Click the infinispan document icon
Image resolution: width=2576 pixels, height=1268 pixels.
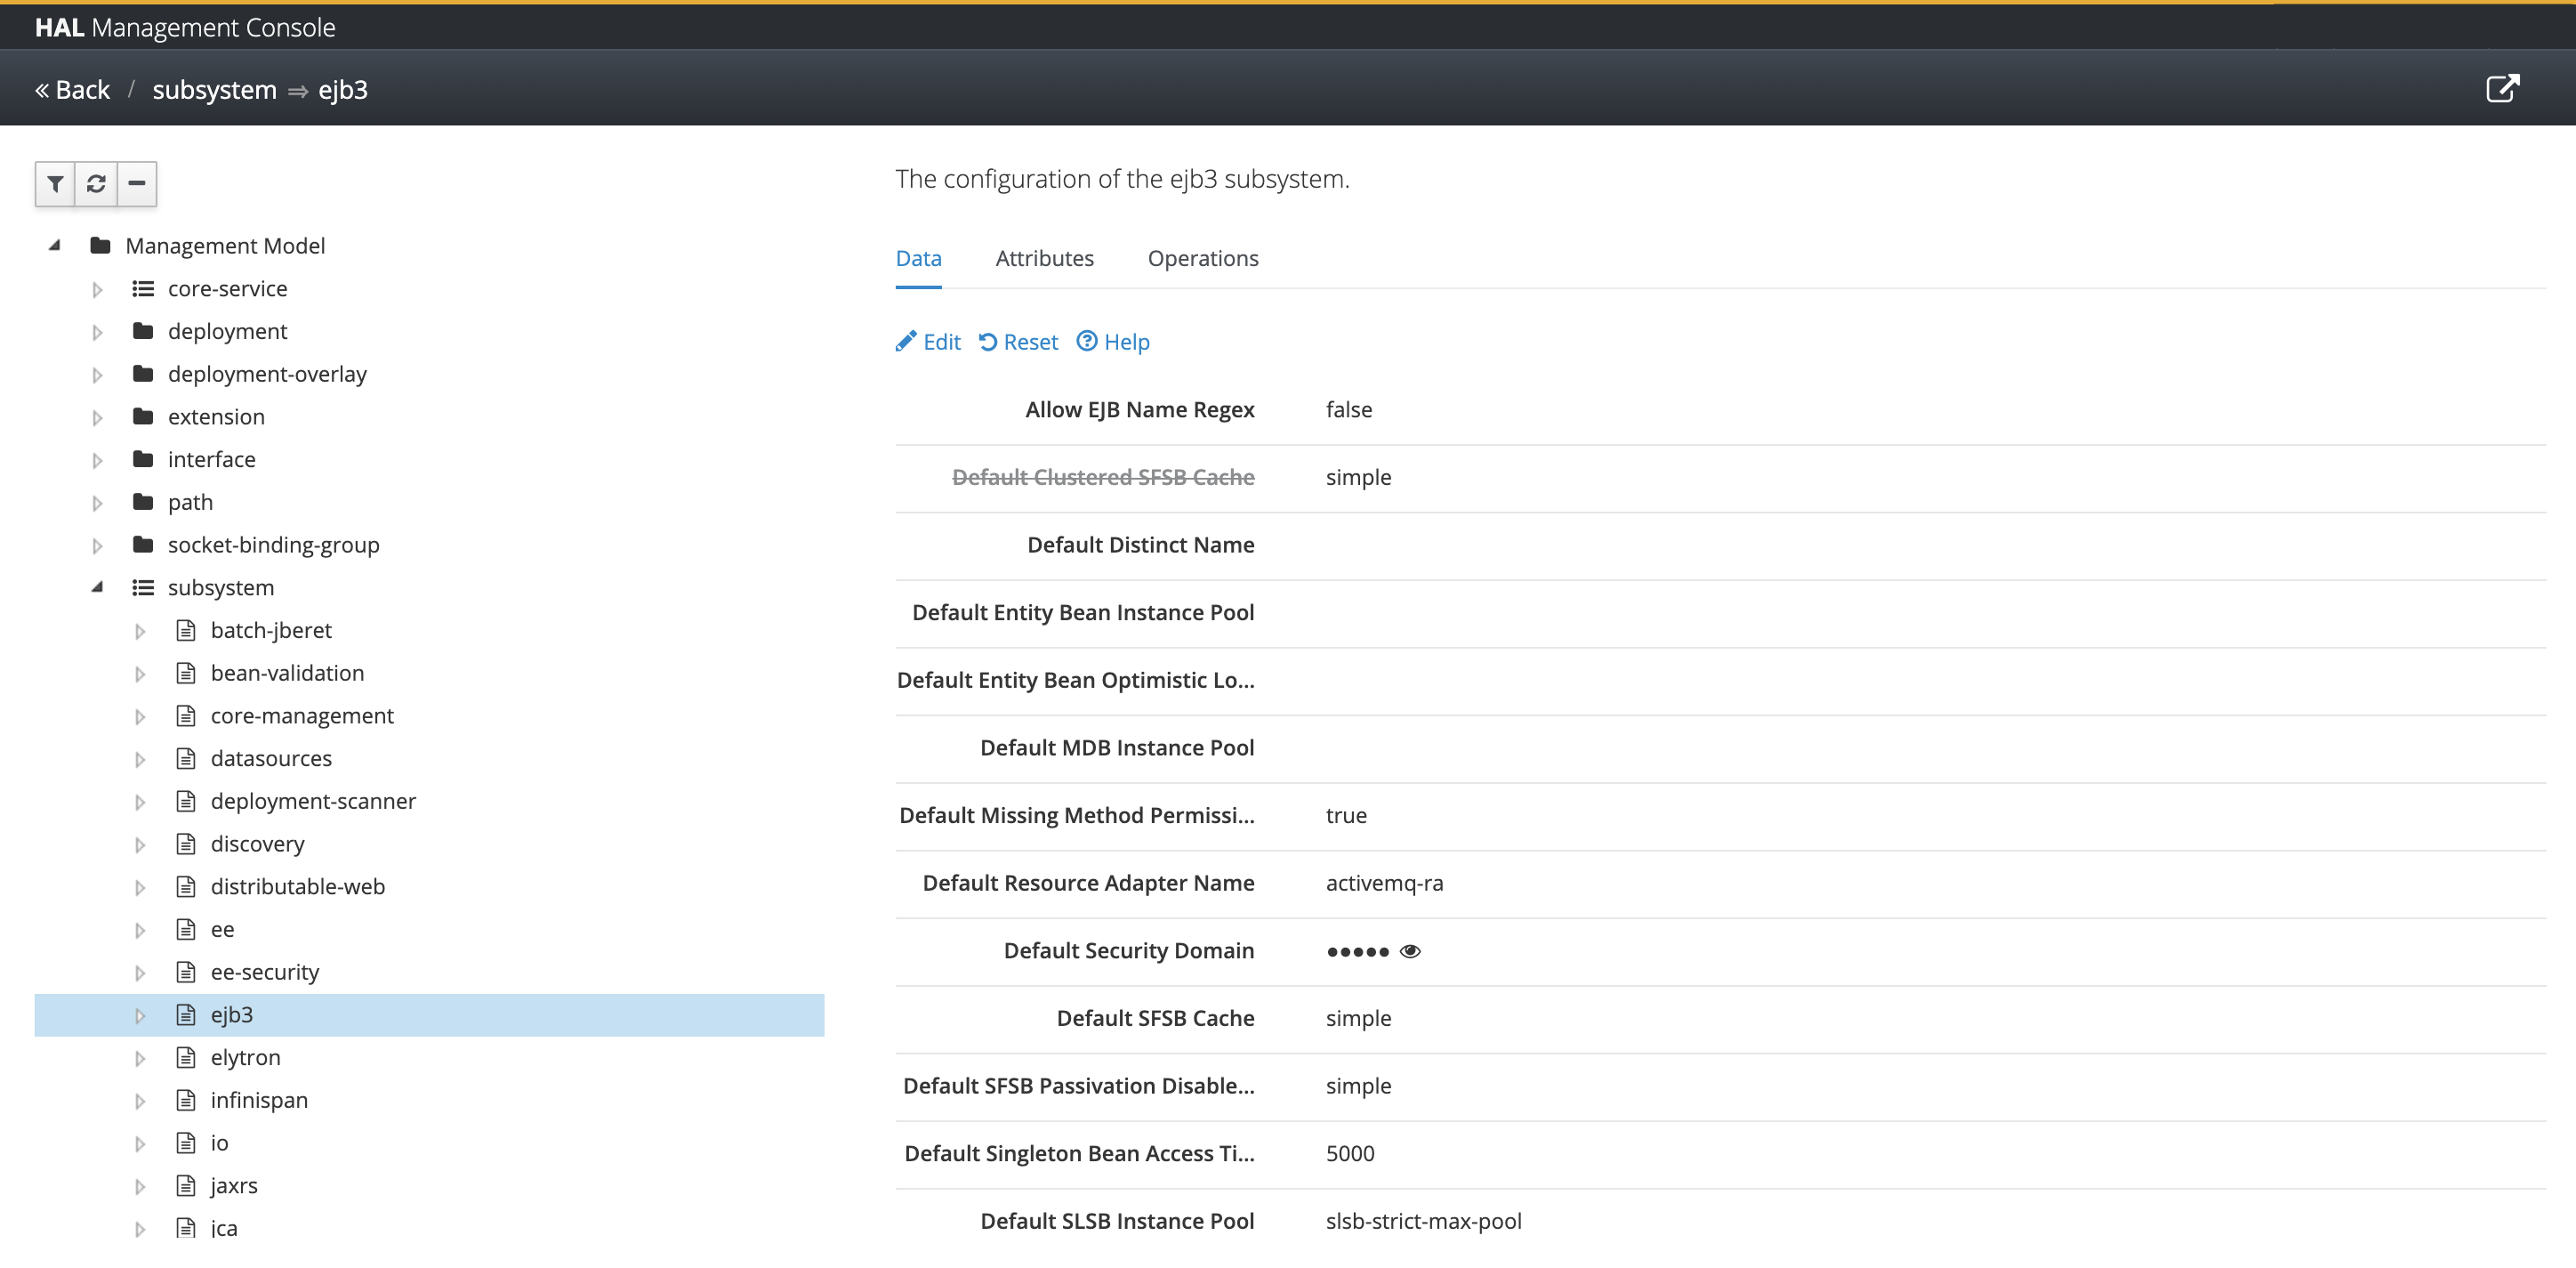186,1100
